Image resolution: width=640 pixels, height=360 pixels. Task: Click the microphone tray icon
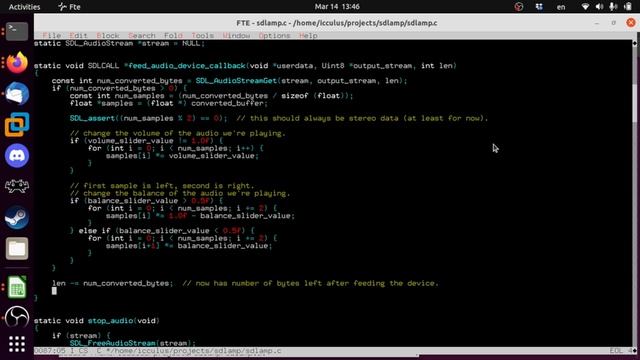point(613,7)
